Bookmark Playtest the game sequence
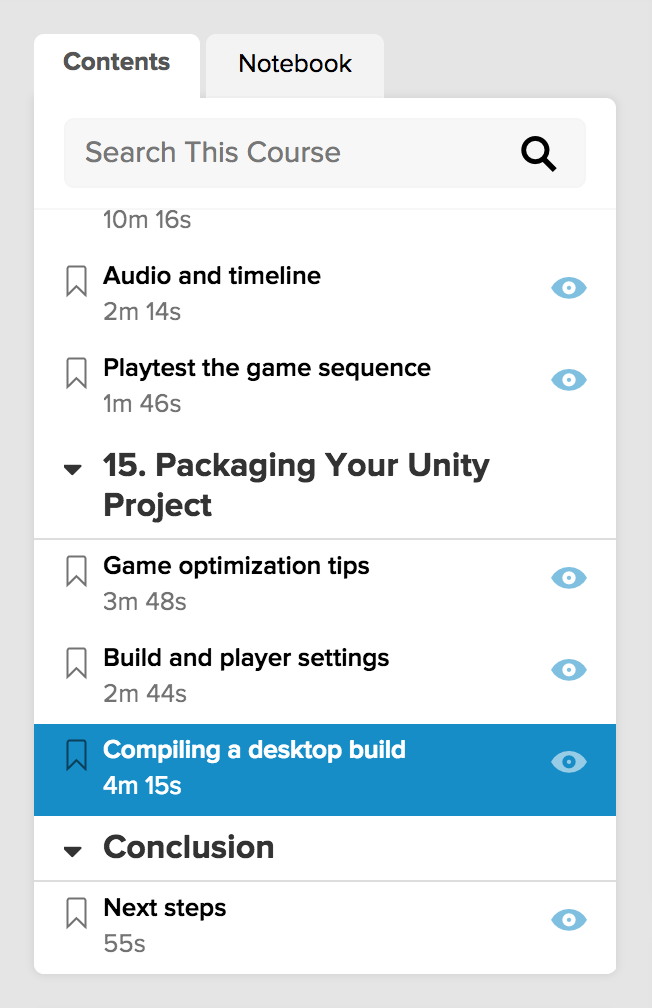652x1008 pixels. click(77, 373)
